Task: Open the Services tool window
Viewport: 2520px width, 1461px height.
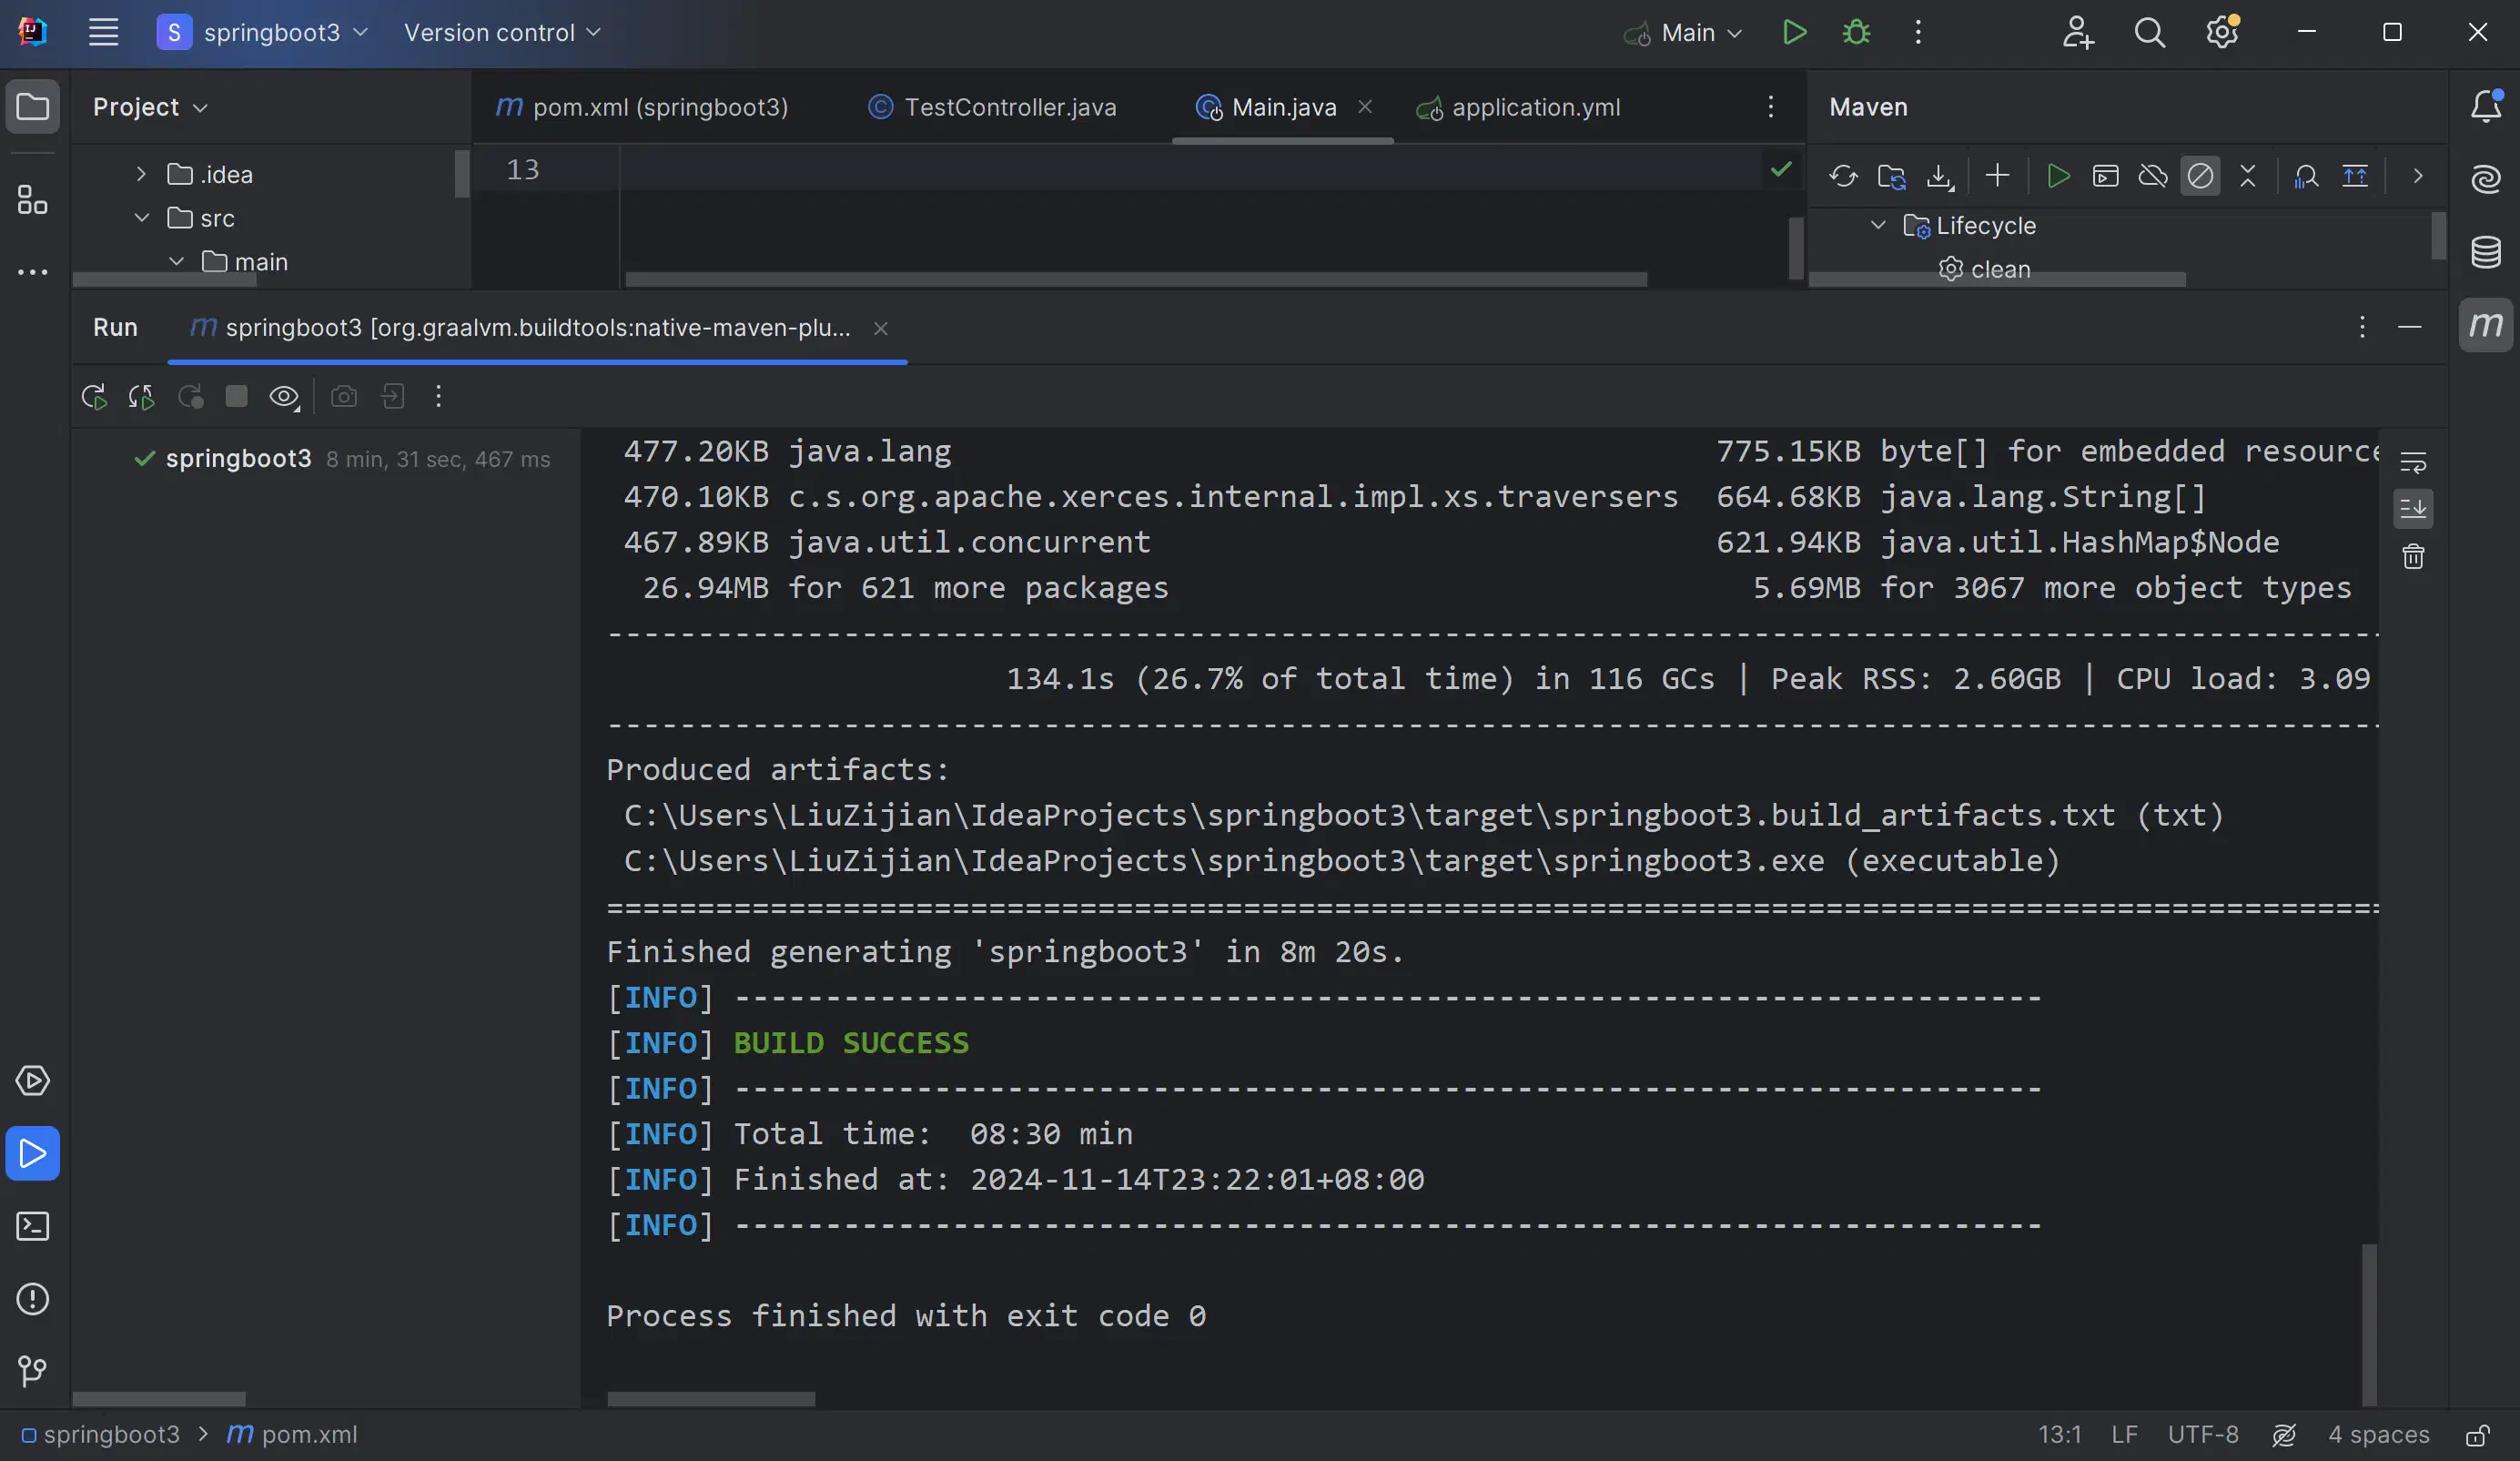Action: pos(32,1080)
